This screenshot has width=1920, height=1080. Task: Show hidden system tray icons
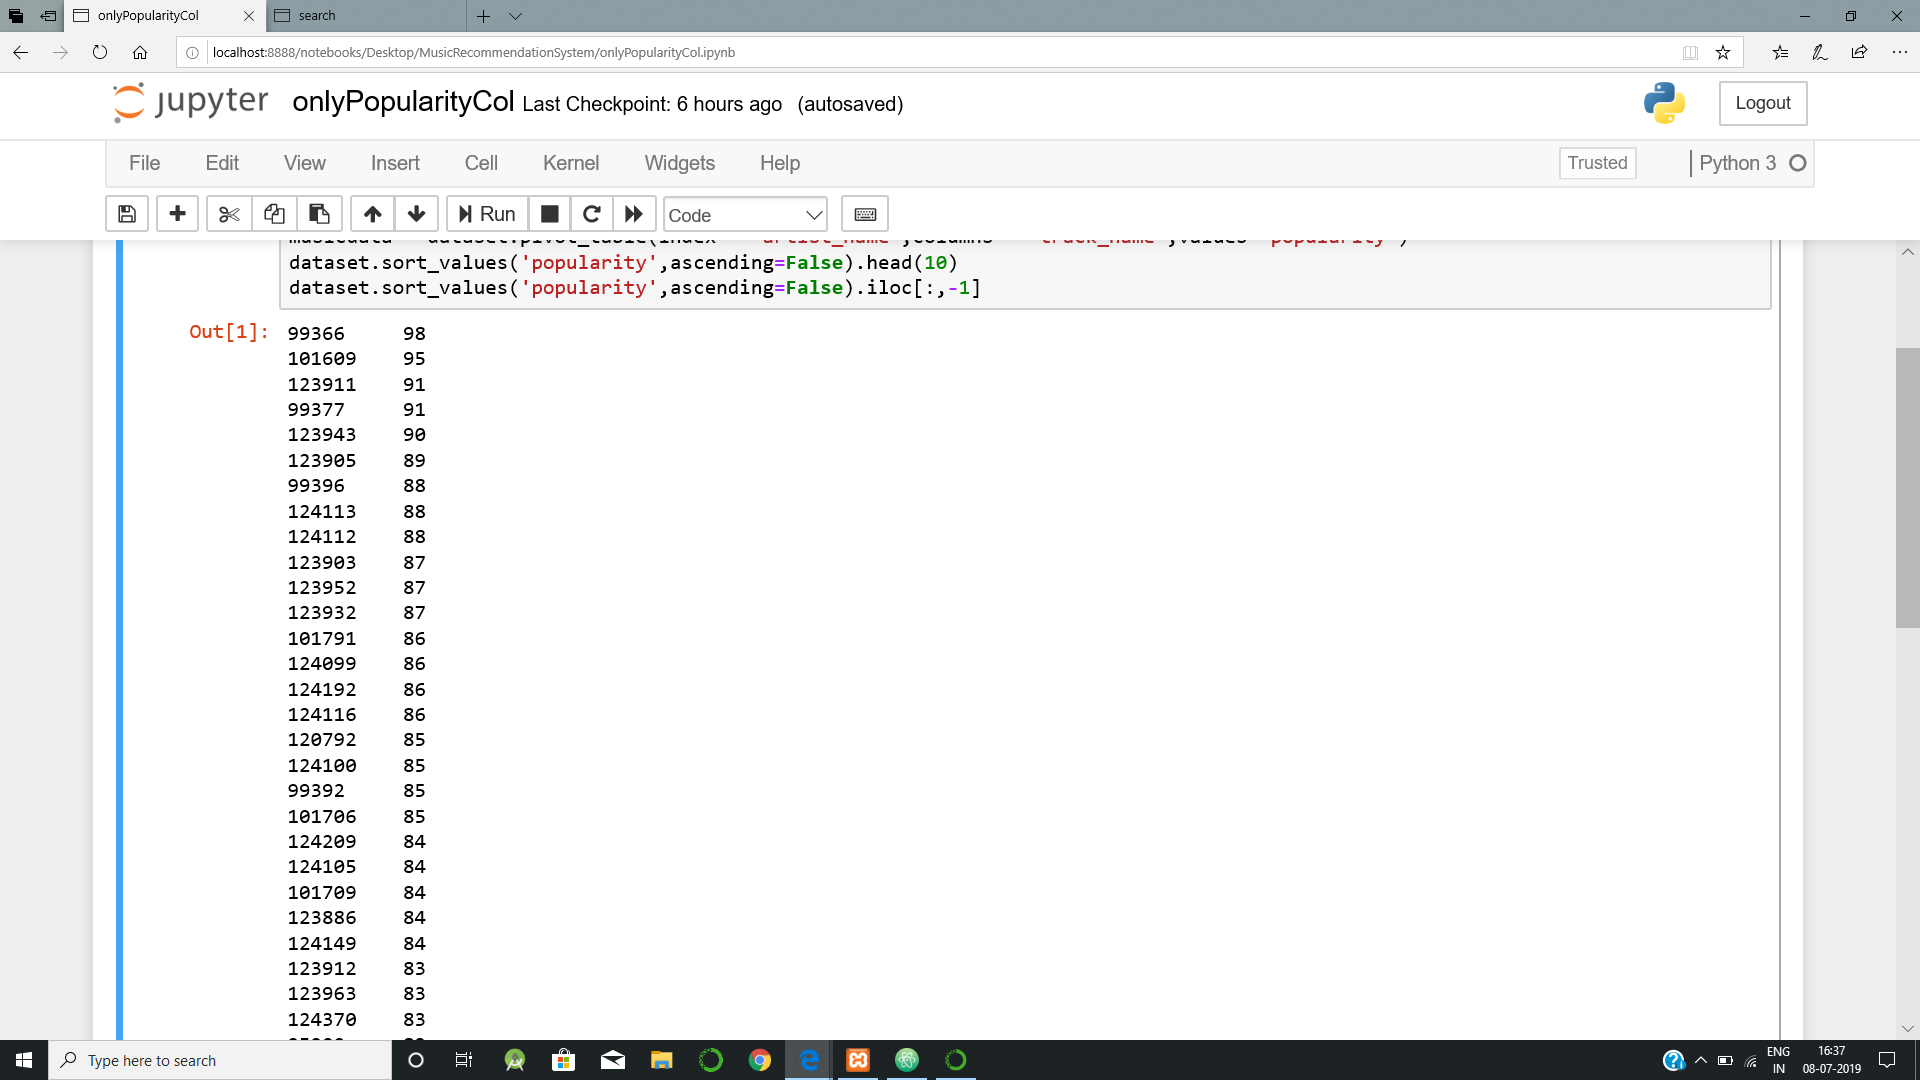(x=1700, y=1060)
